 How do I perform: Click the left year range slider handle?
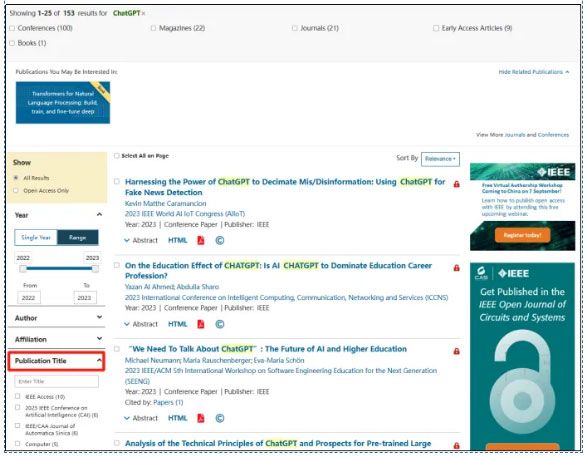[23, 269]
